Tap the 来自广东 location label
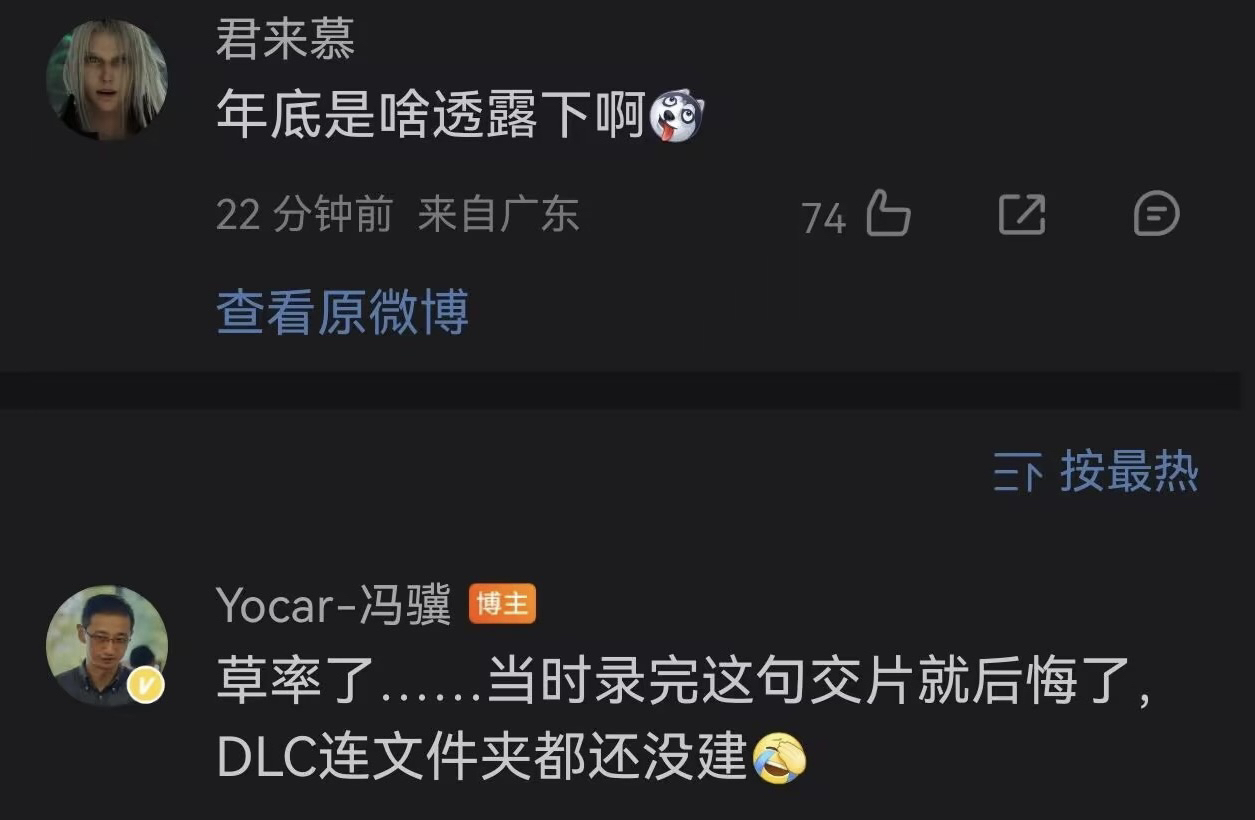Image resolution: width=1255 pixels, height=820 pixels. click(498, 215)
